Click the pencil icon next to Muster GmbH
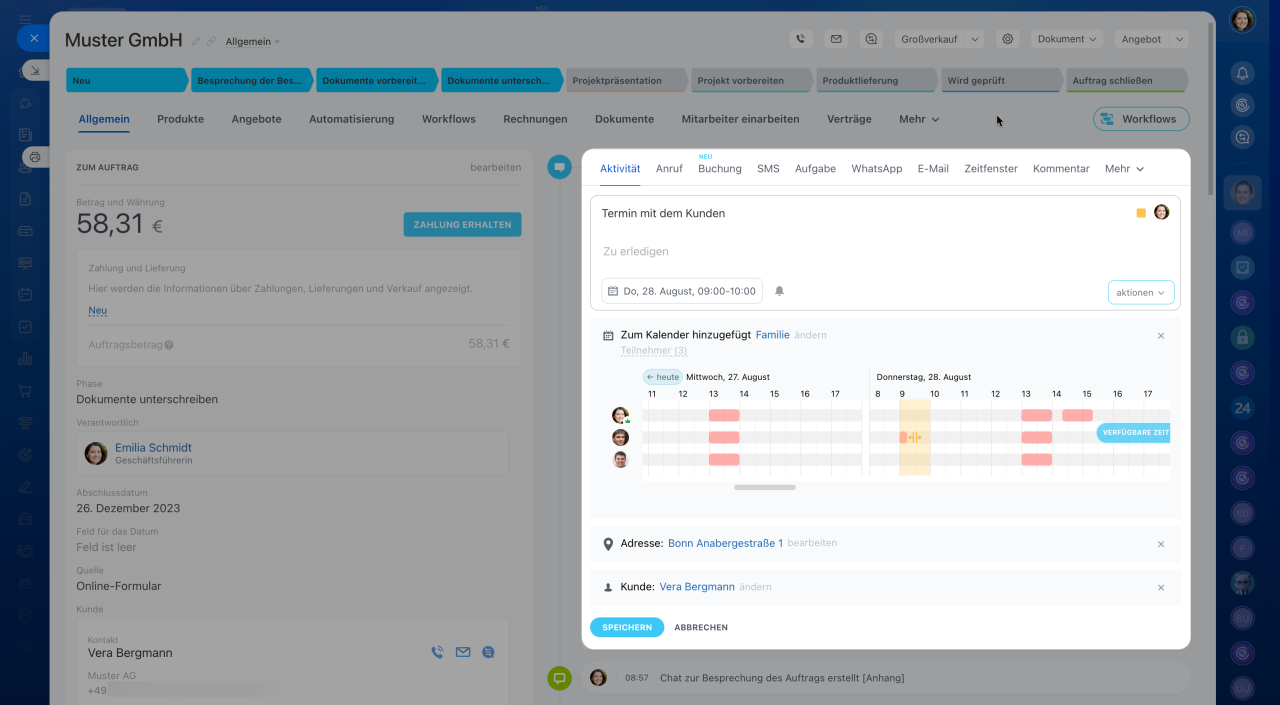Image resolution: width=1280 pixels, height=705 pixels. point(196,42)
